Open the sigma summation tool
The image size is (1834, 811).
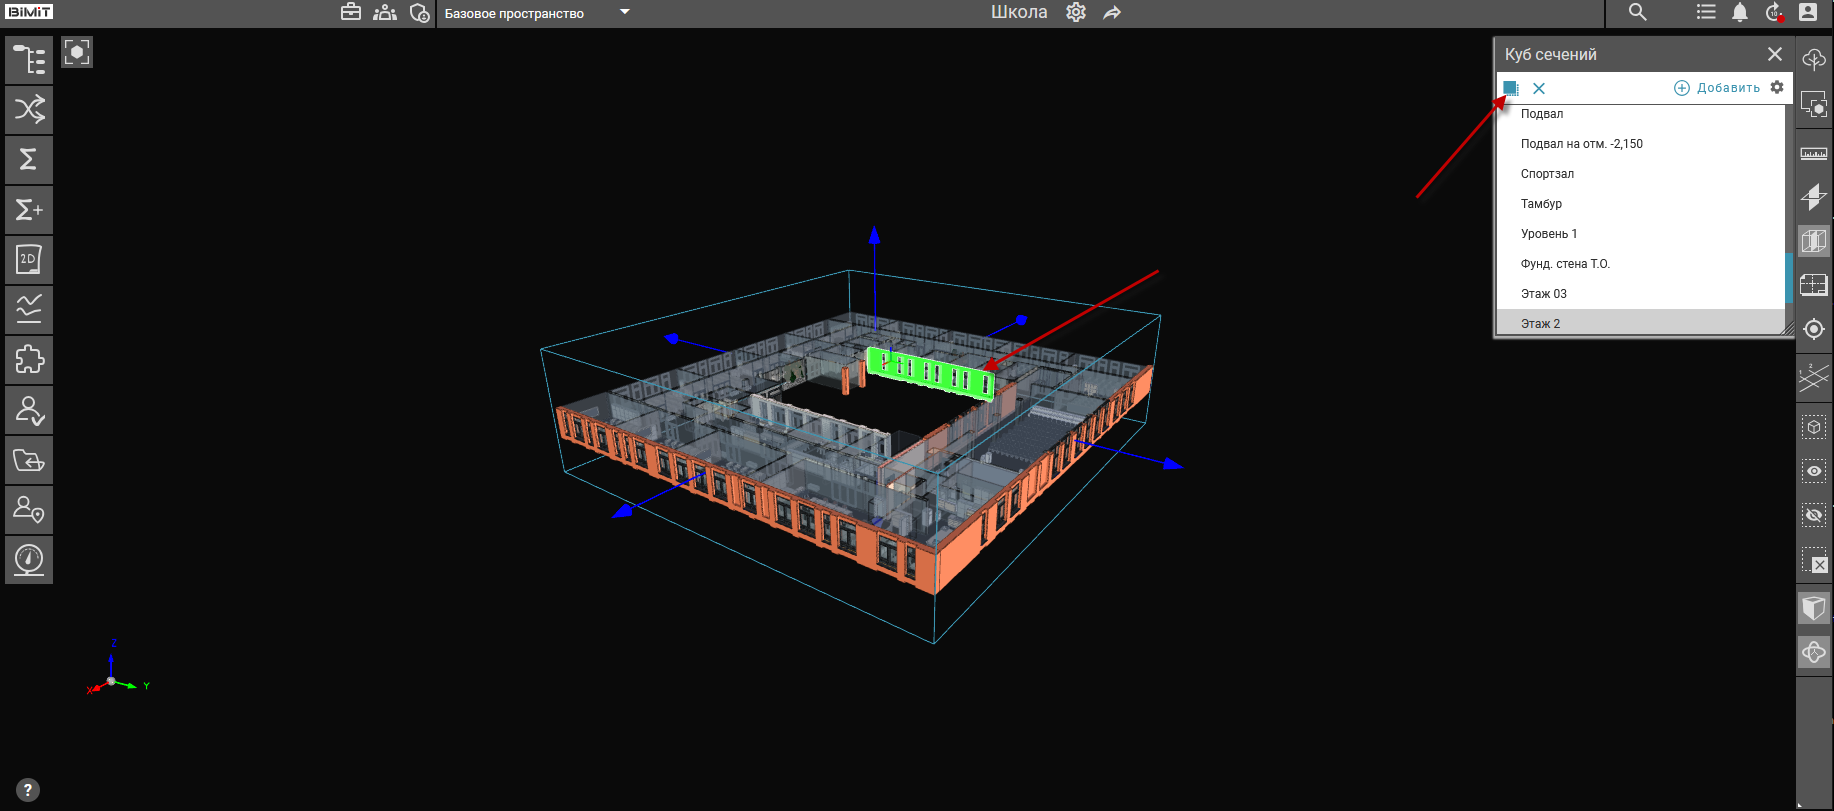[x=29, y=160]
